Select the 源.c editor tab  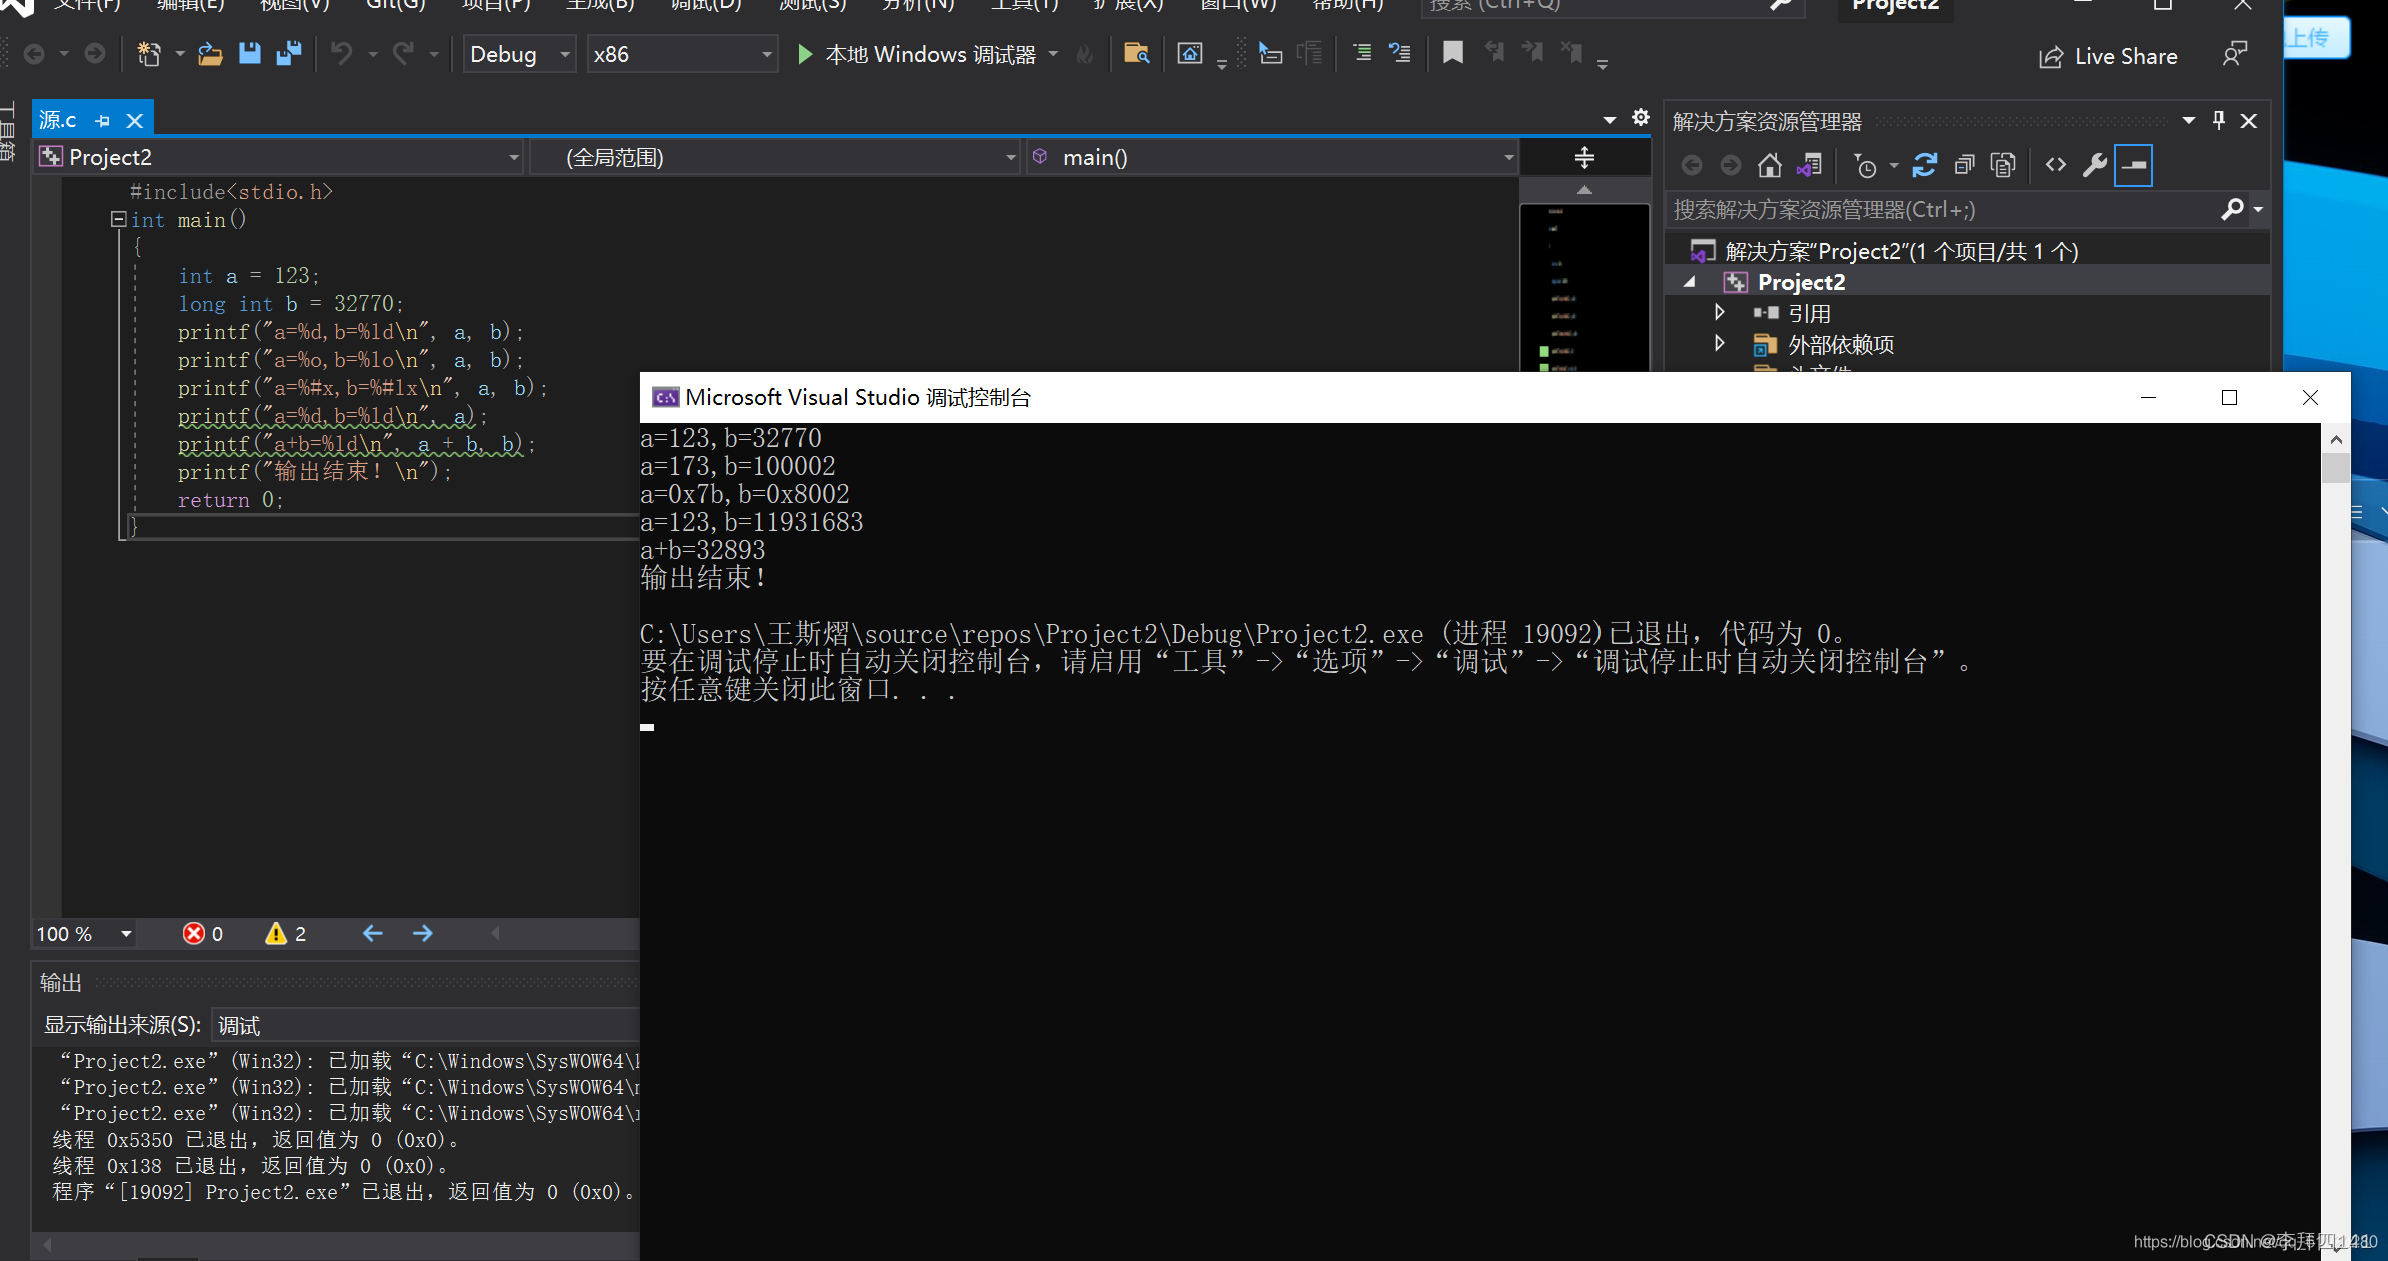click(x=58, y=120)
